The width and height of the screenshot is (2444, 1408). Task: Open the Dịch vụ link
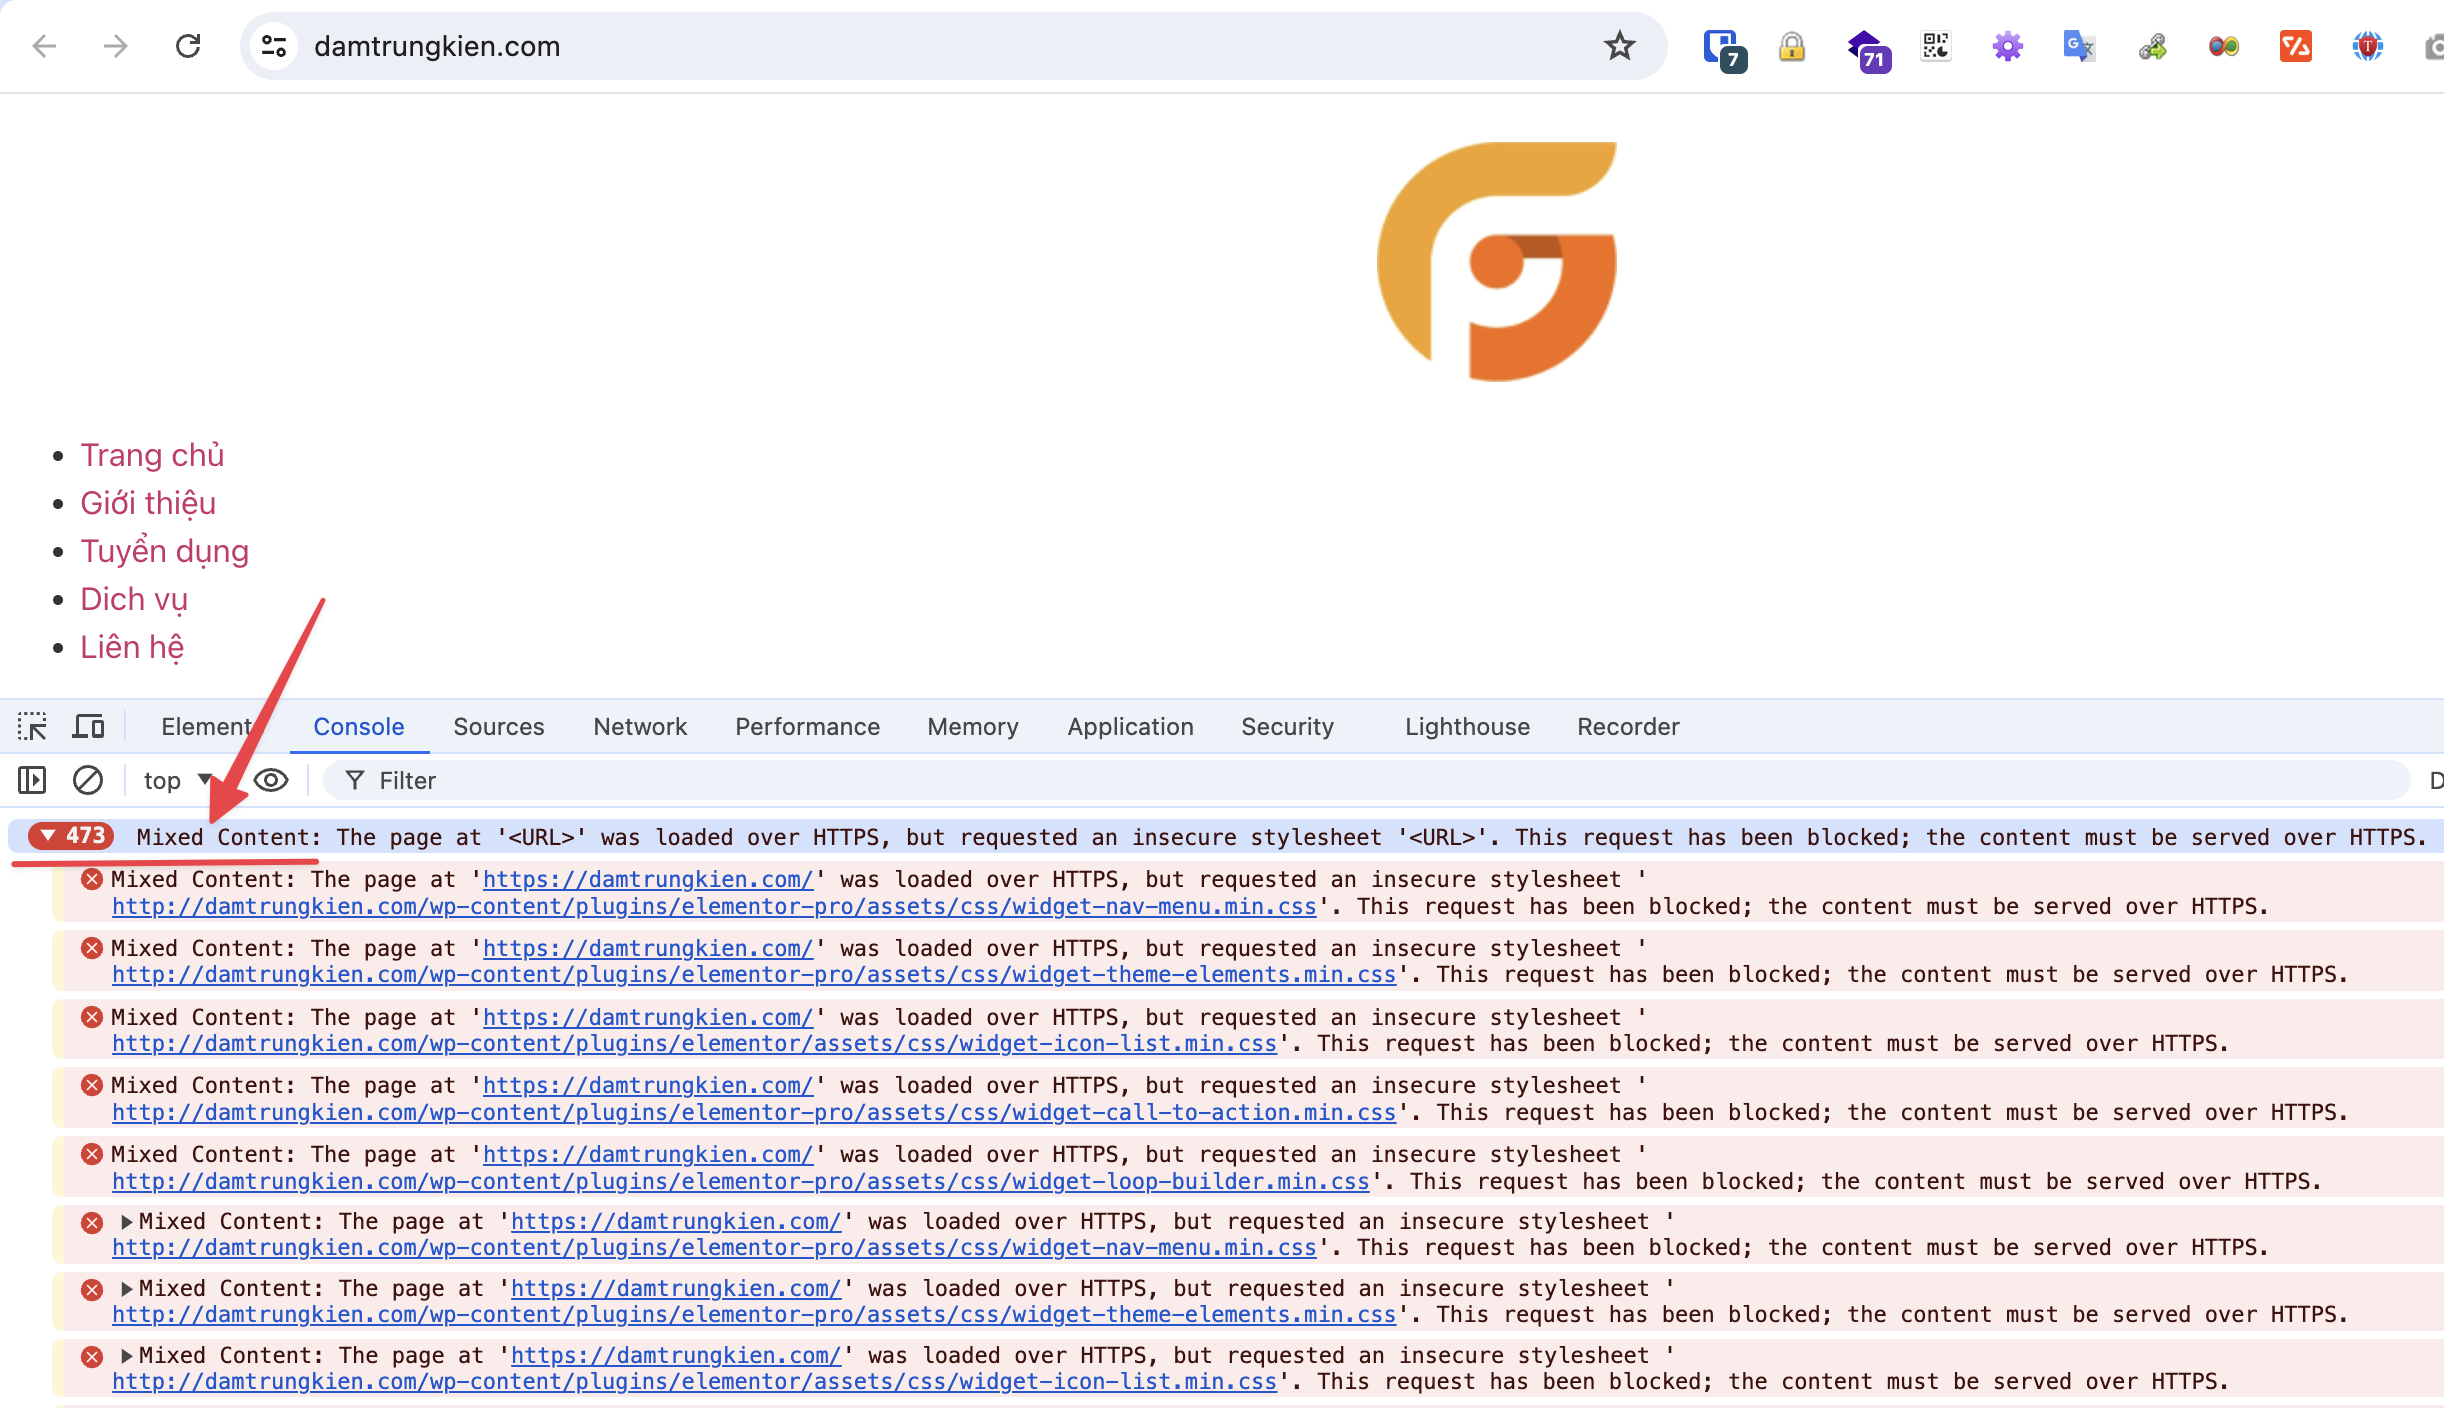pos(134,599)
